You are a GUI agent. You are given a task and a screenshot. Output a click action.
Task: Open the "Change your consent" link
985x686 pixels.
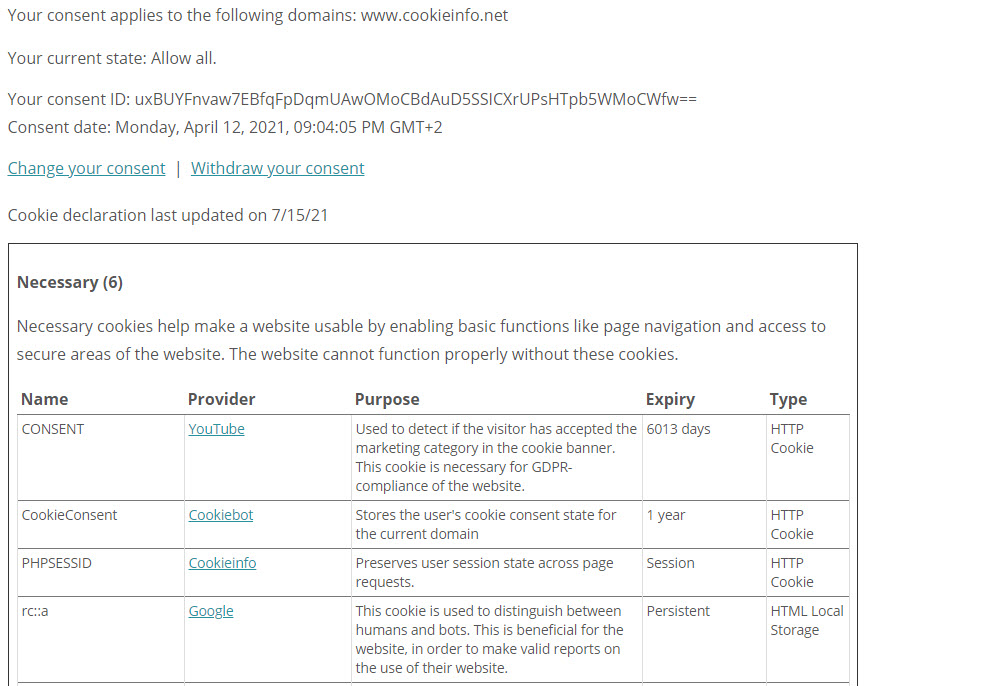tap(85, 168)
